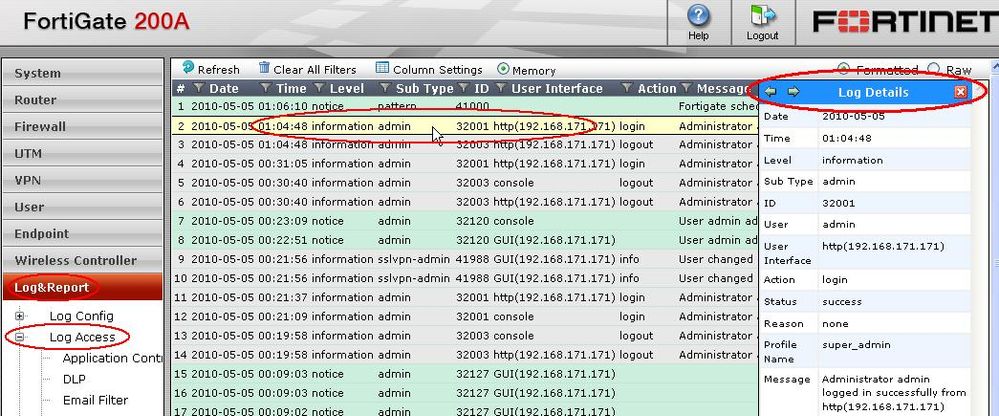This screenshot has width=999, height=416.
Task: Click the Logout icon
Action: click(763, 16)
